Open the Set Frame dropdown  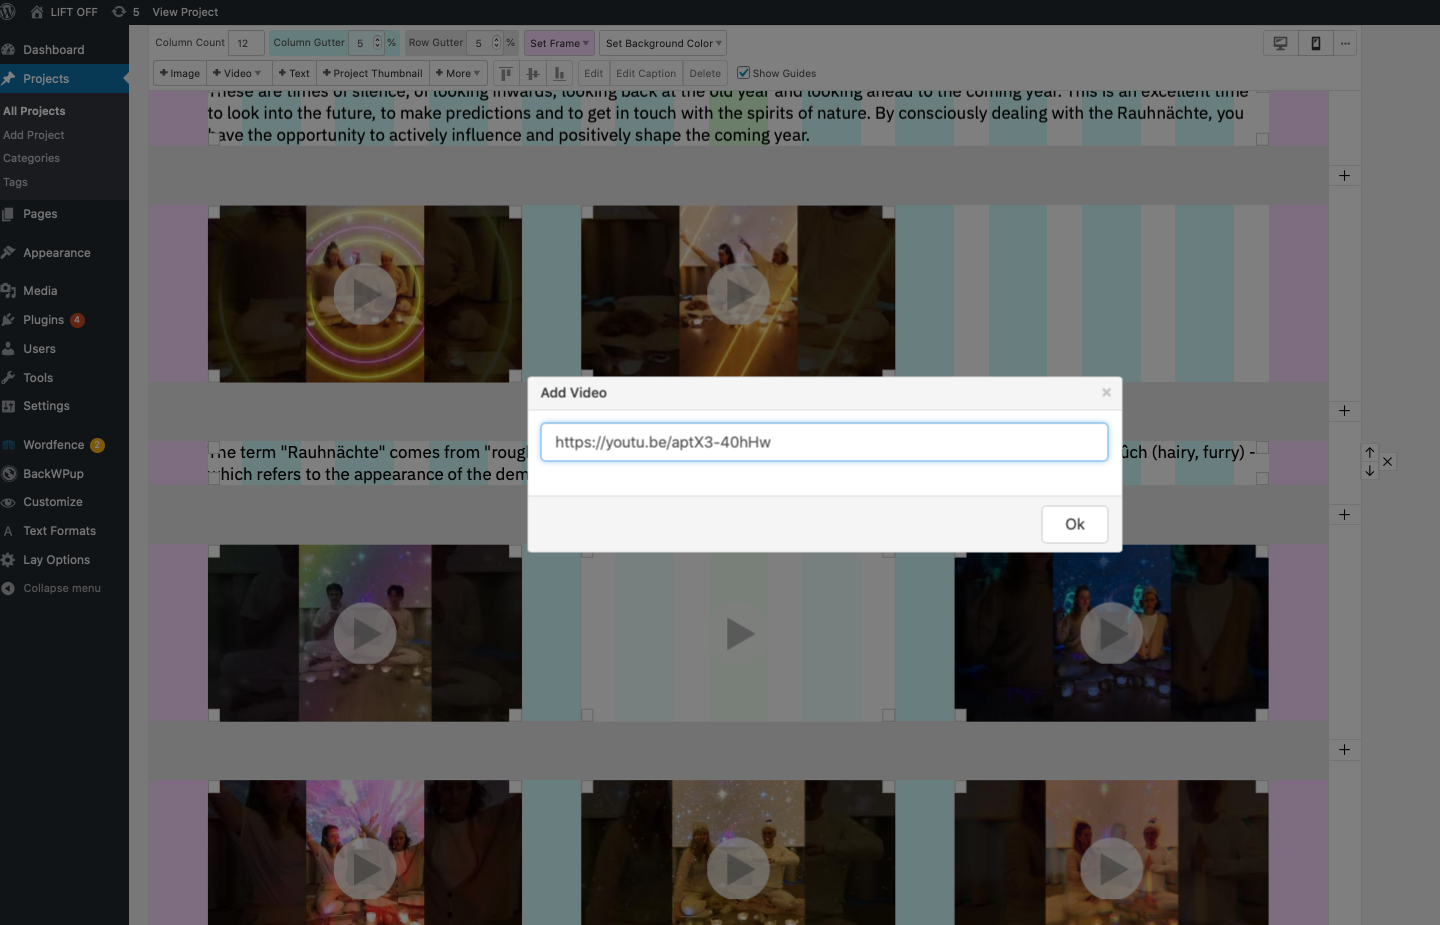pyautogui.click(x=559, y=43)
